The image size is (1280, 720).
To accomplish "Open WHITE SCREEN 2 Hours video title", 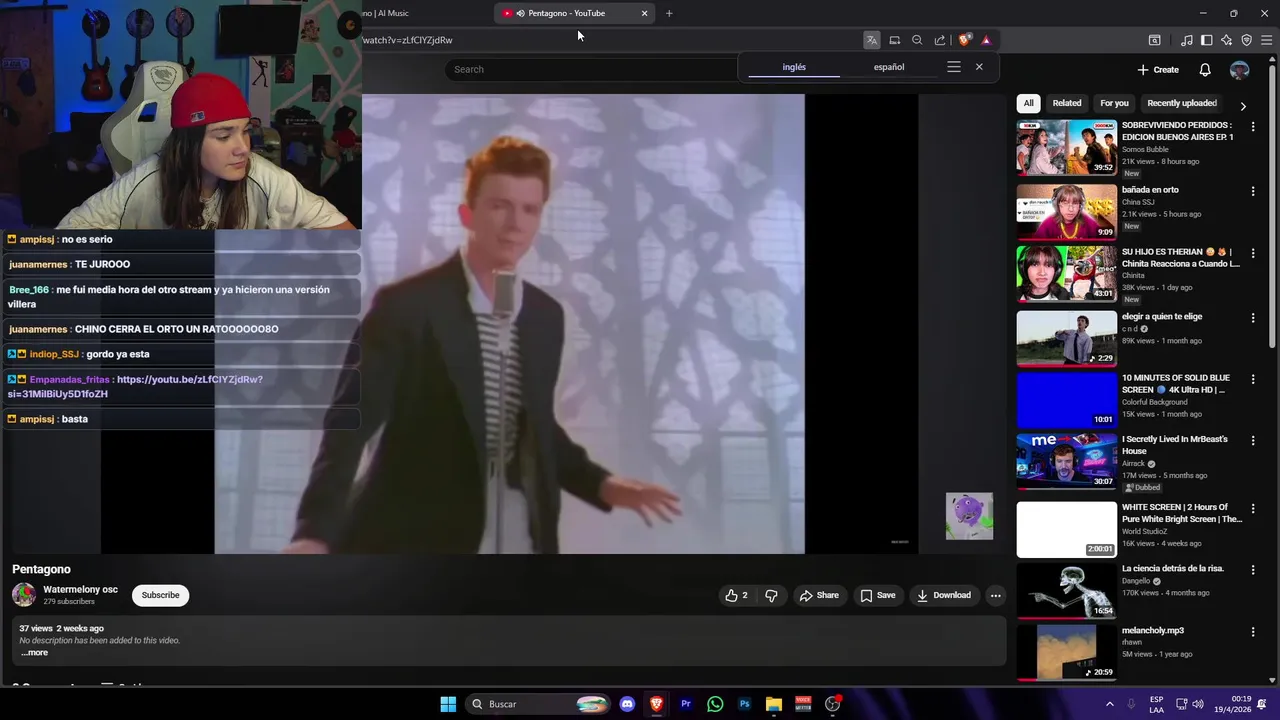I will 1181,513.
